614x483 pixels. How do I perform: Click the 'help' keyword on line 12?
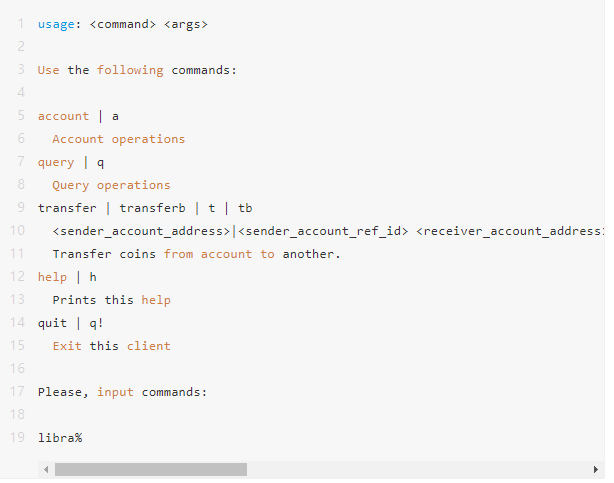(x=52, y=277)
